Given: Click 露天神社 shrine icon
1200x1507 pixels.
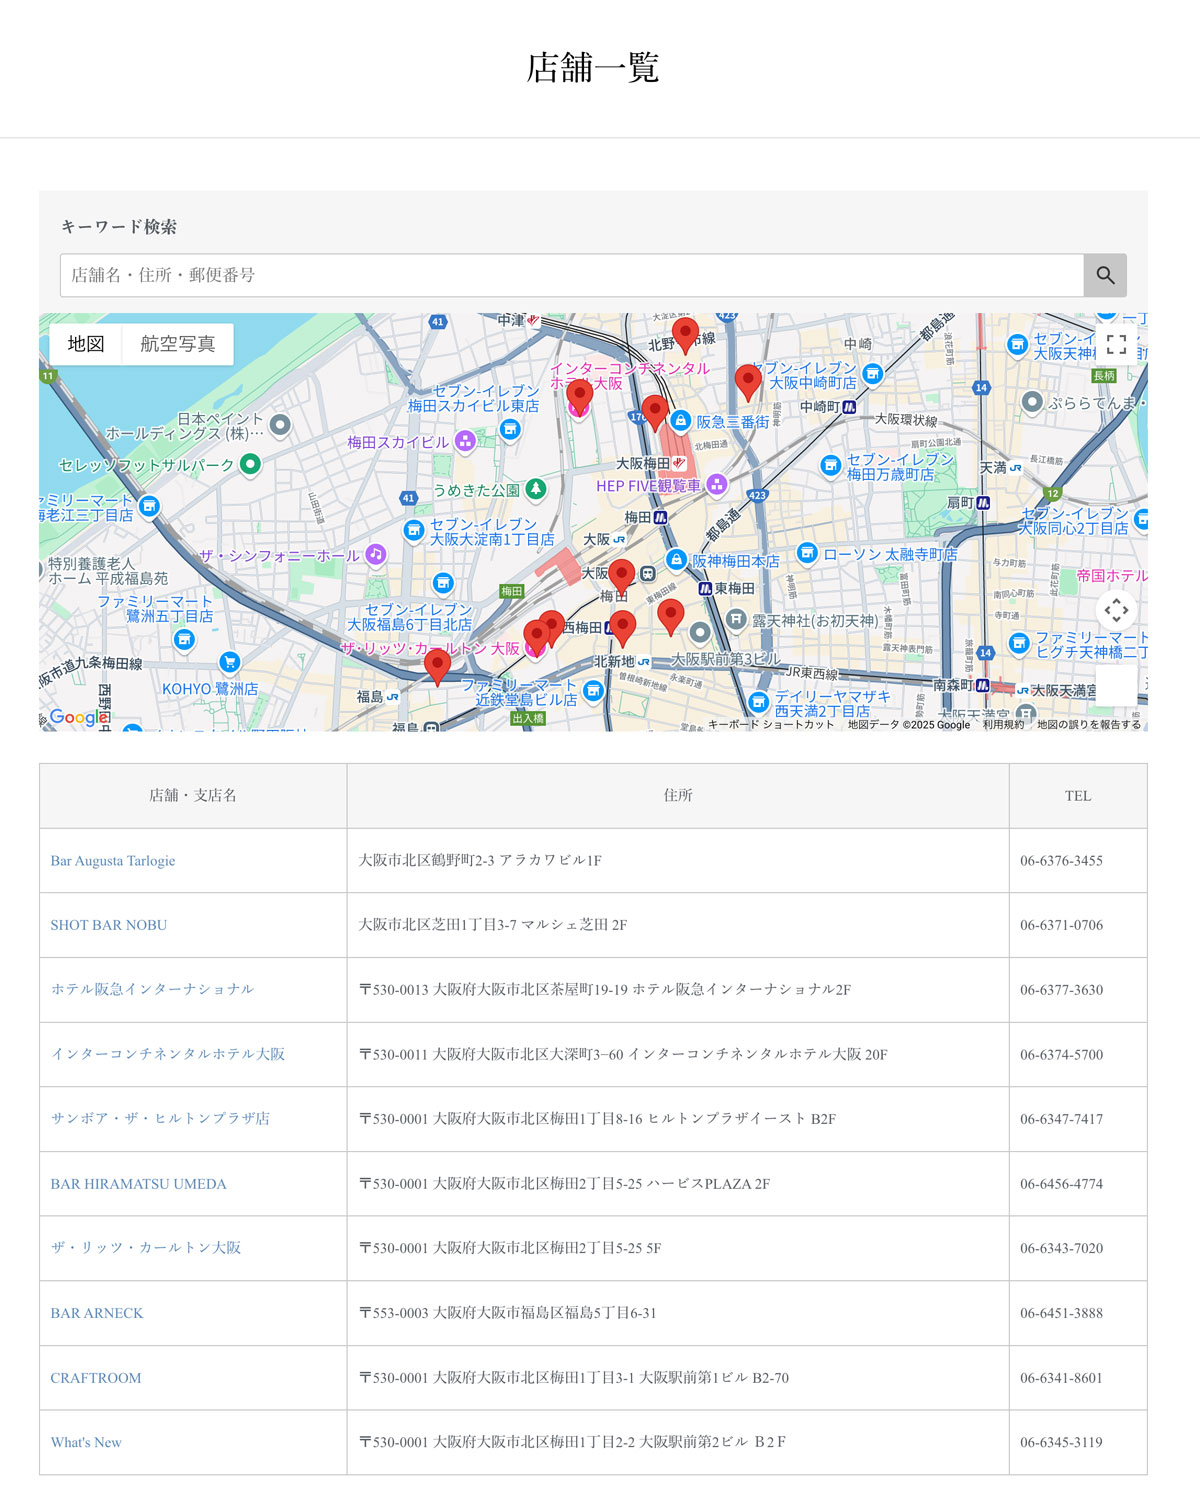Looking at the screenshot, I should (736, 620).
